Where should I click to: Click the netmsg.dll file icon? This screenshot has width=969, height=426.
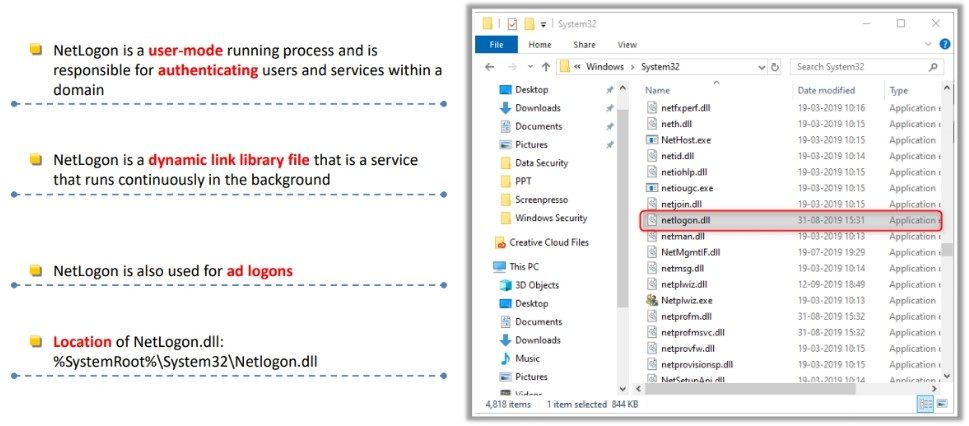pyautogui.click(x=651, y=268)
